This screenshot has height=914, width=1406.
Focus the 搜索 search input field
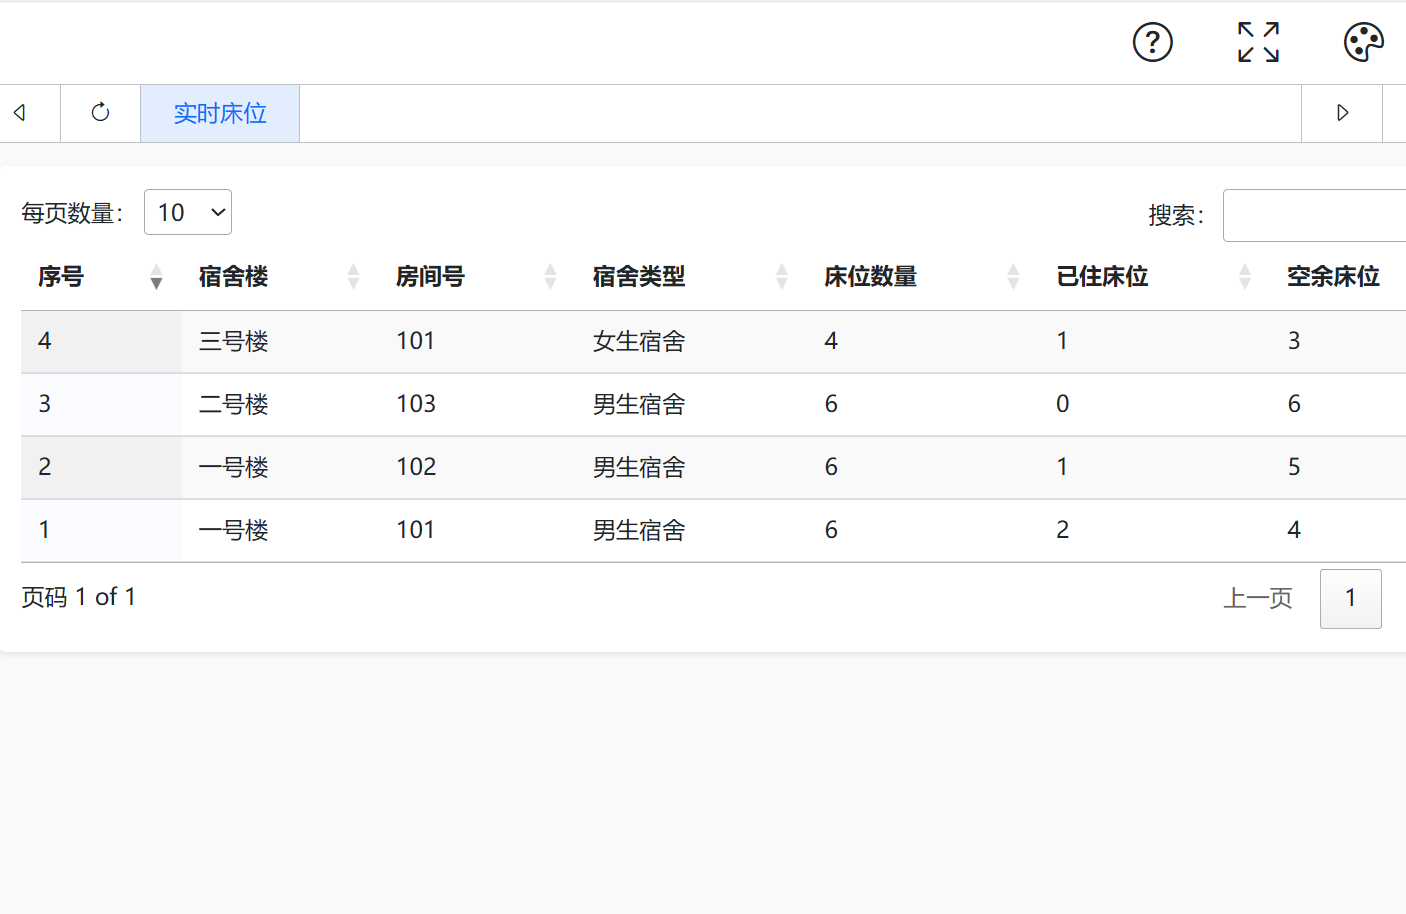coord(1314,215)
